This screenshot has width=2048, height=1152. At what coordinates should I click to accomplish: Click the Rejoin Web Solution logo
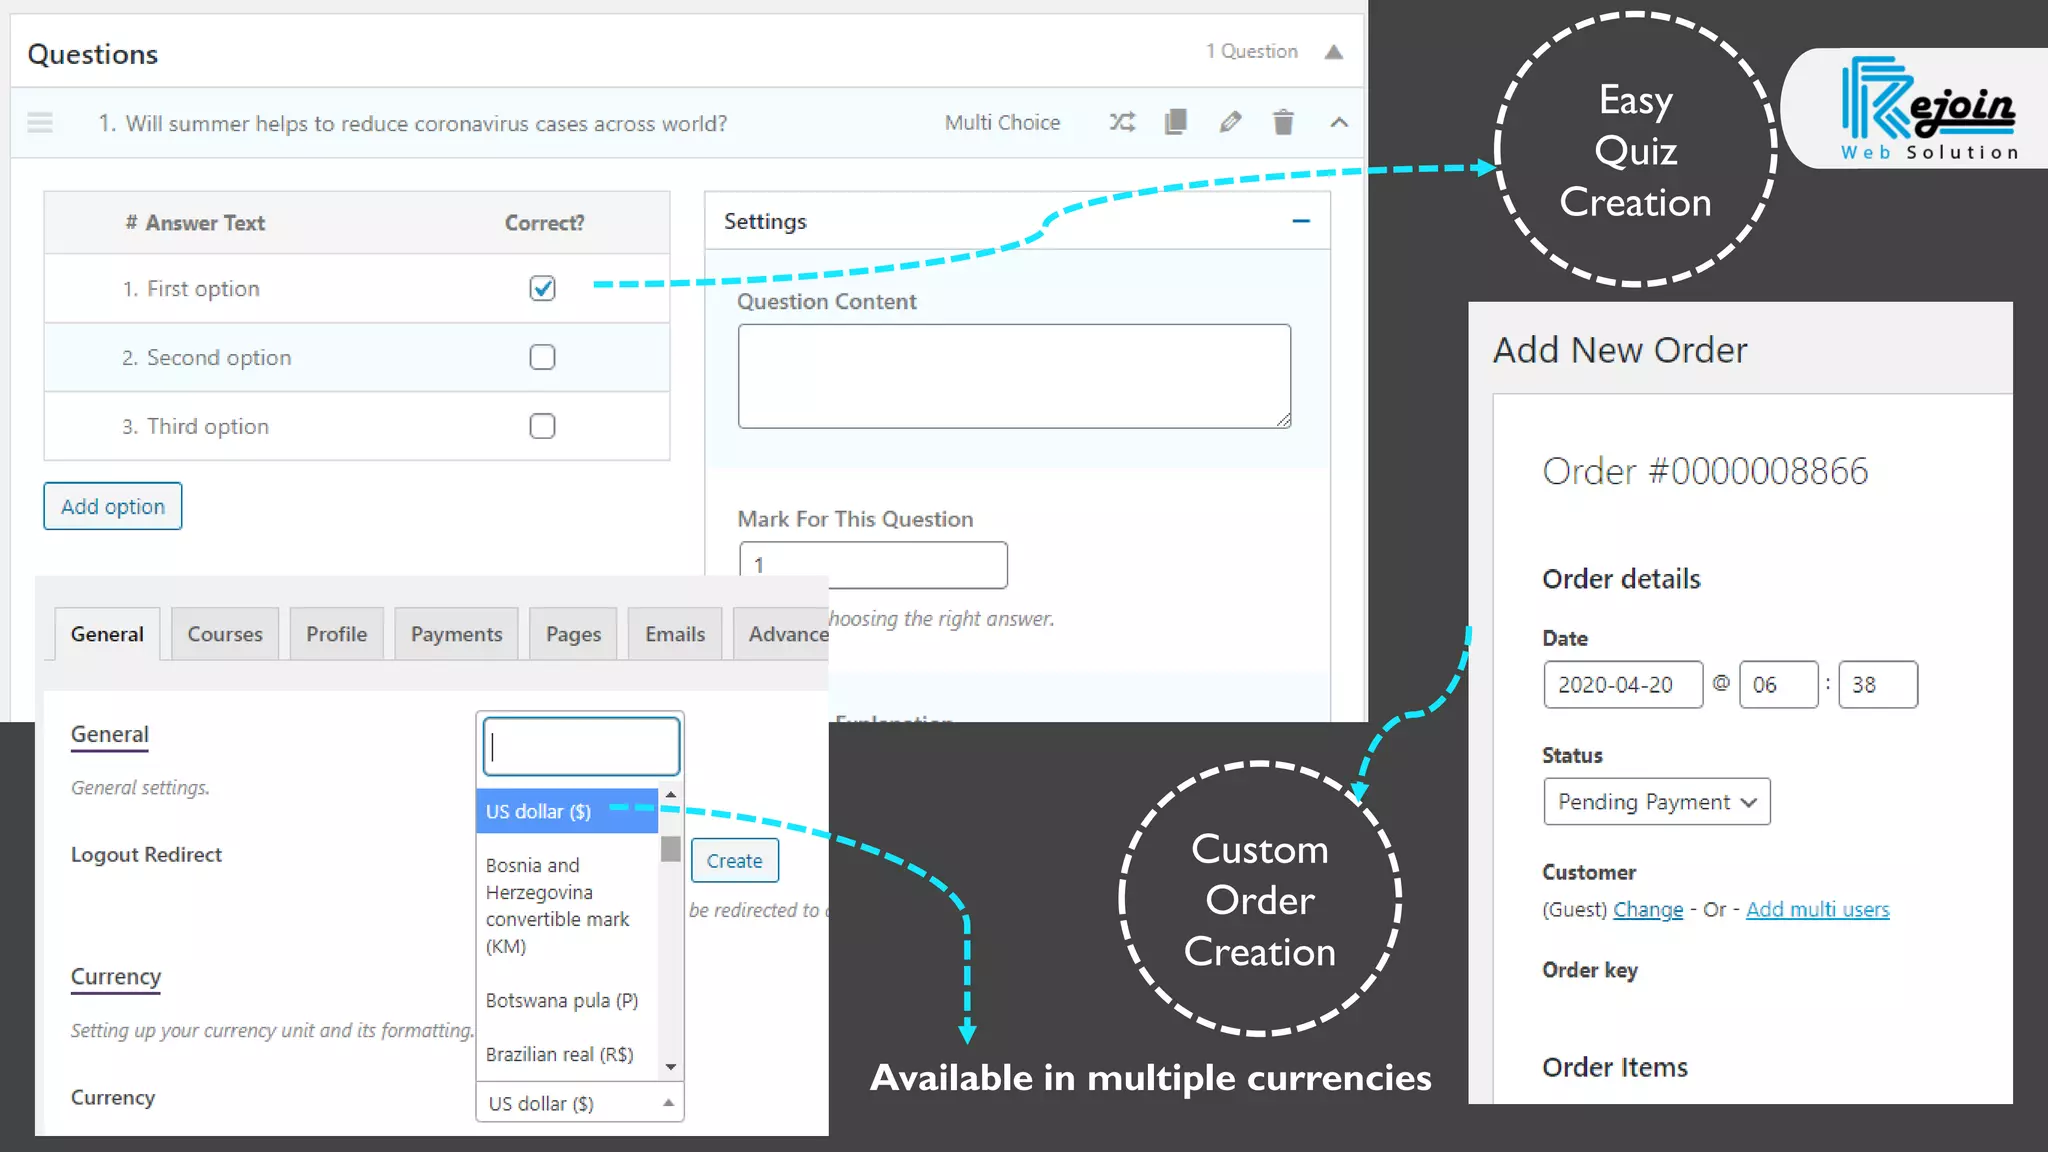1927,108
